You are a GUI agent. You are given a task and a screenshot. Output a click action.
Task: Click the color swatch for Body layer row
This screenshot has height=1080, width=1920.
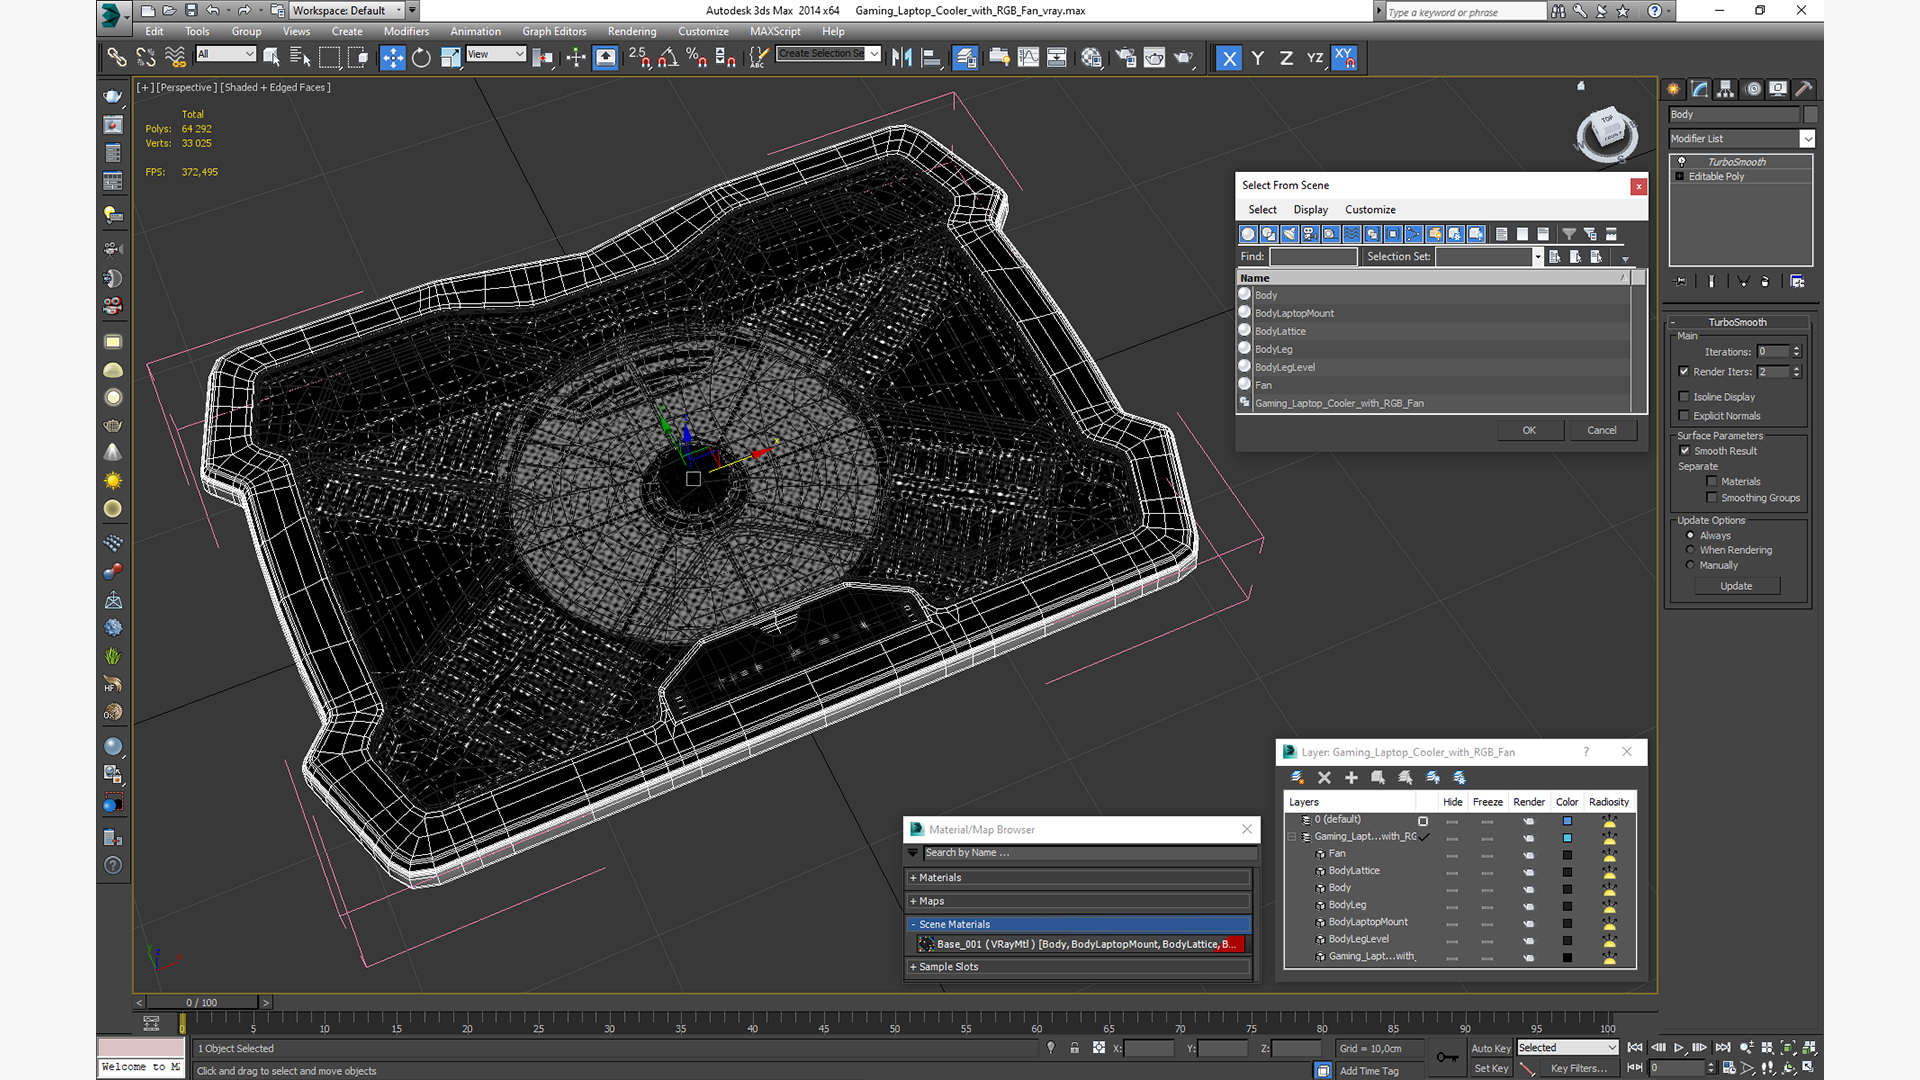coord(1567,889)
